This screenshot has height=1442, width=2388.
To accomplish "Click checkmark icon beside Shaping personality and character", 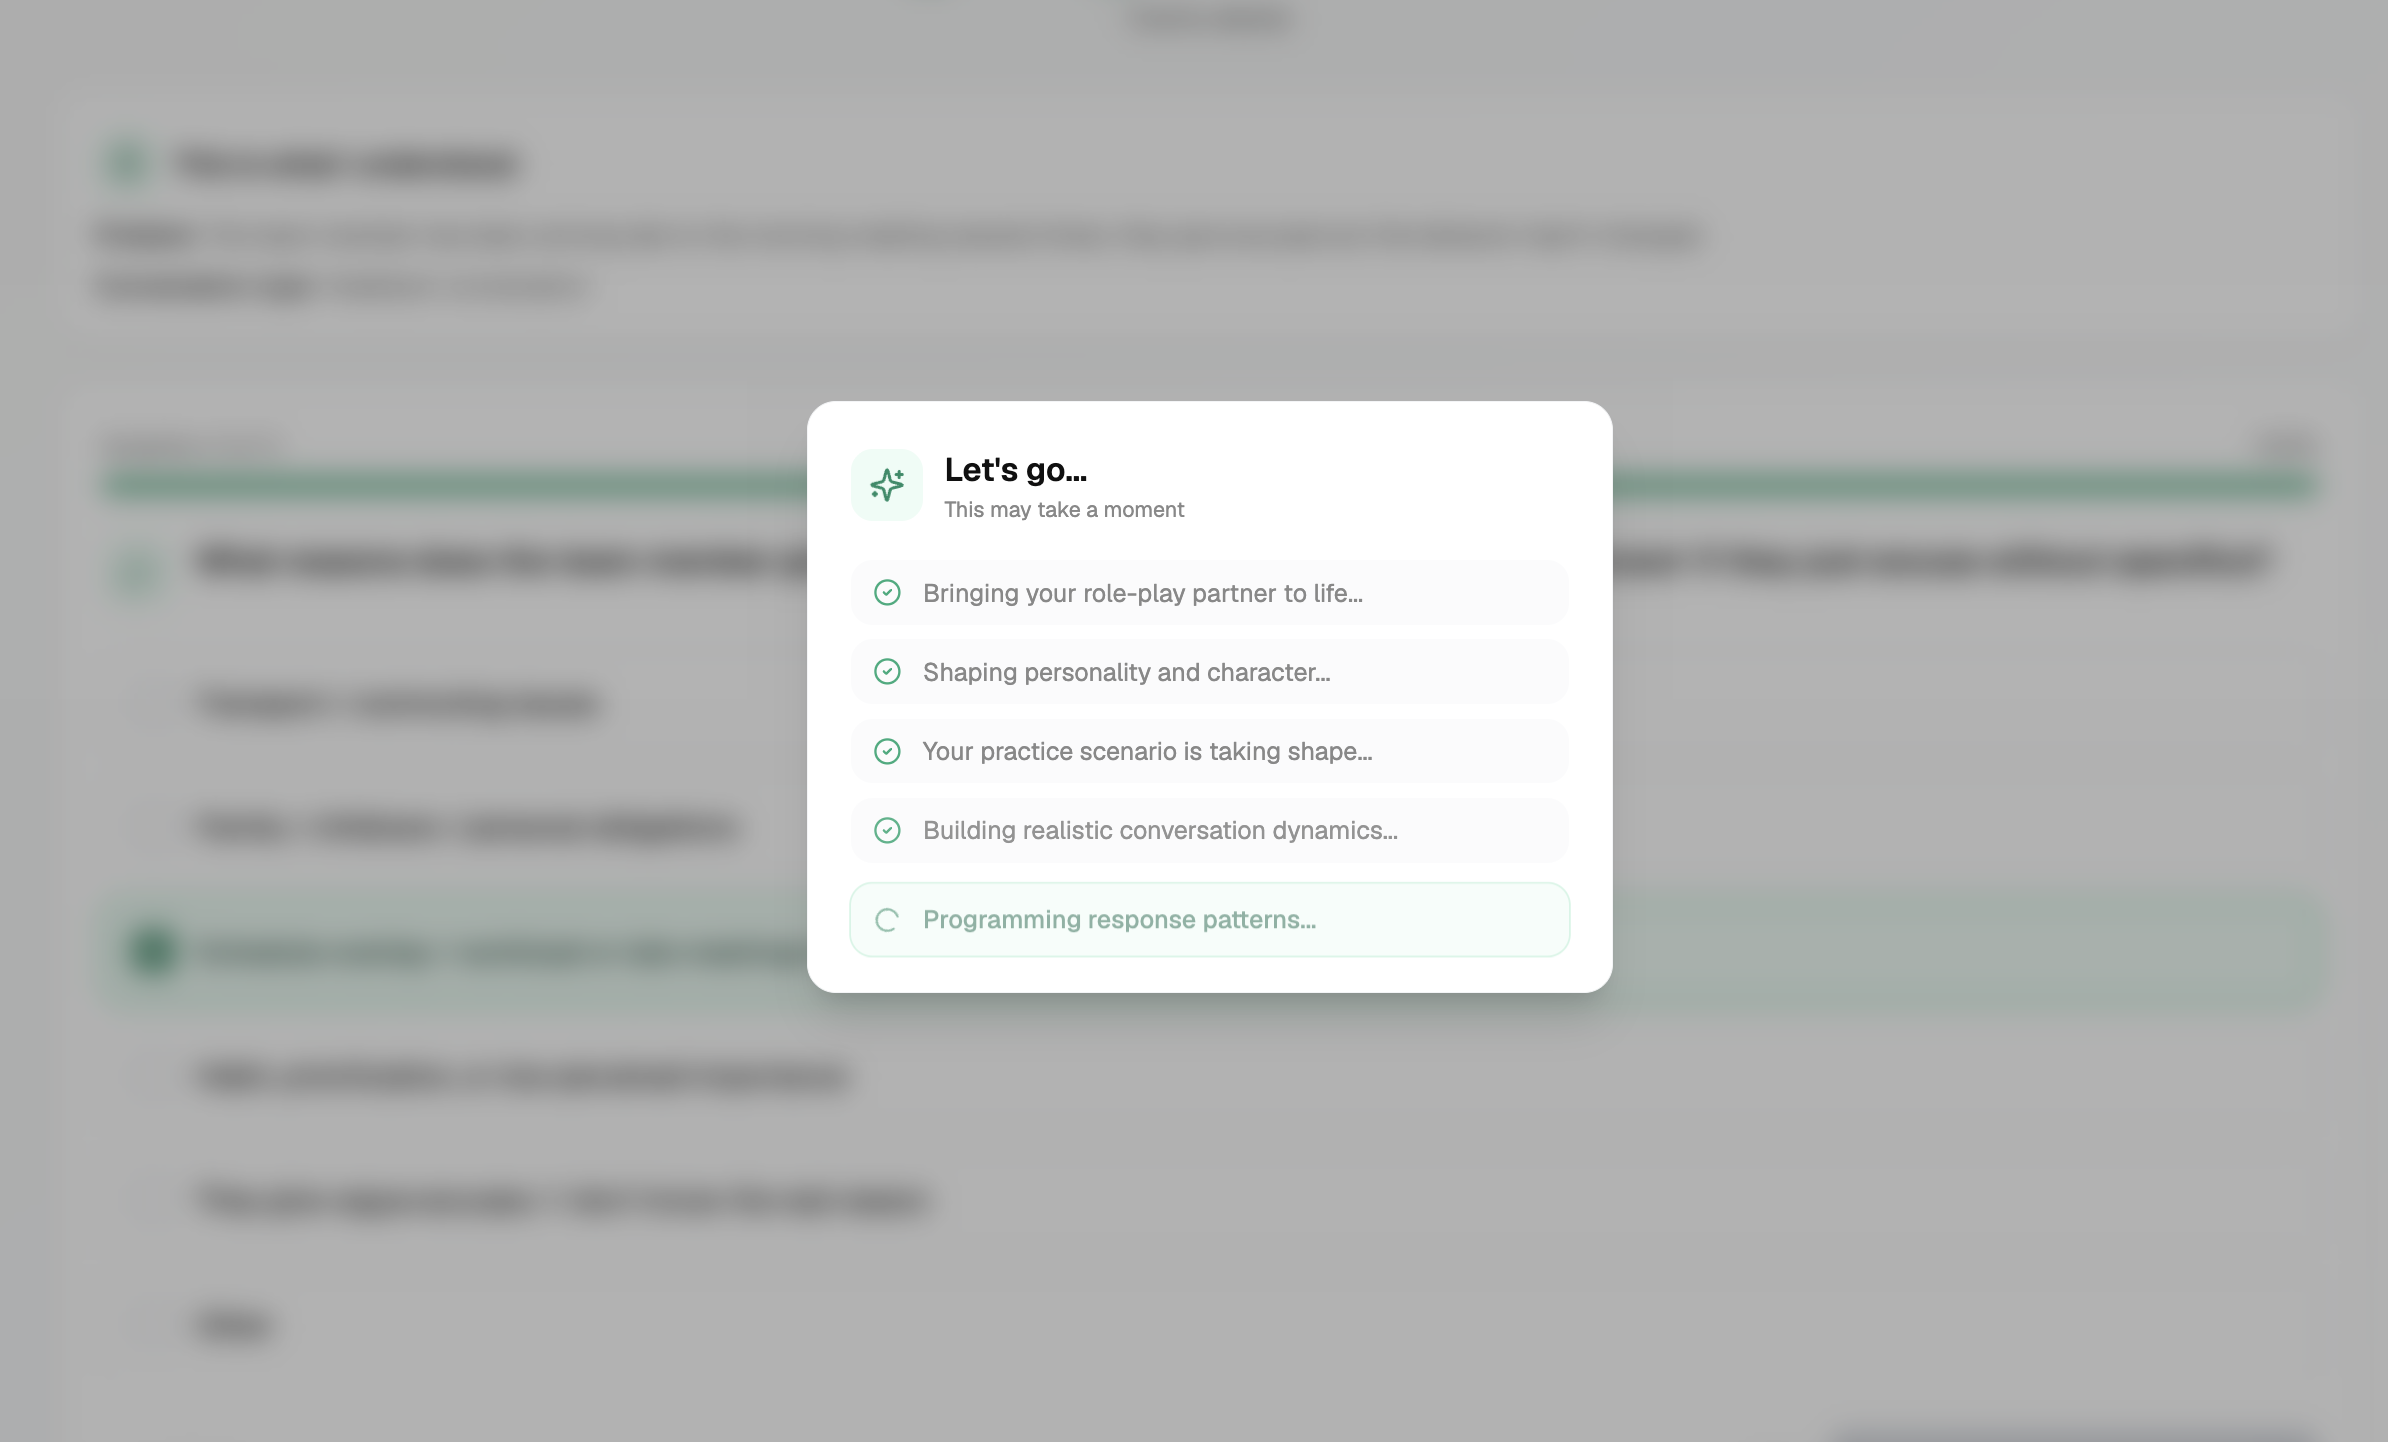I will pyautogui.click(x=887, y=672).
